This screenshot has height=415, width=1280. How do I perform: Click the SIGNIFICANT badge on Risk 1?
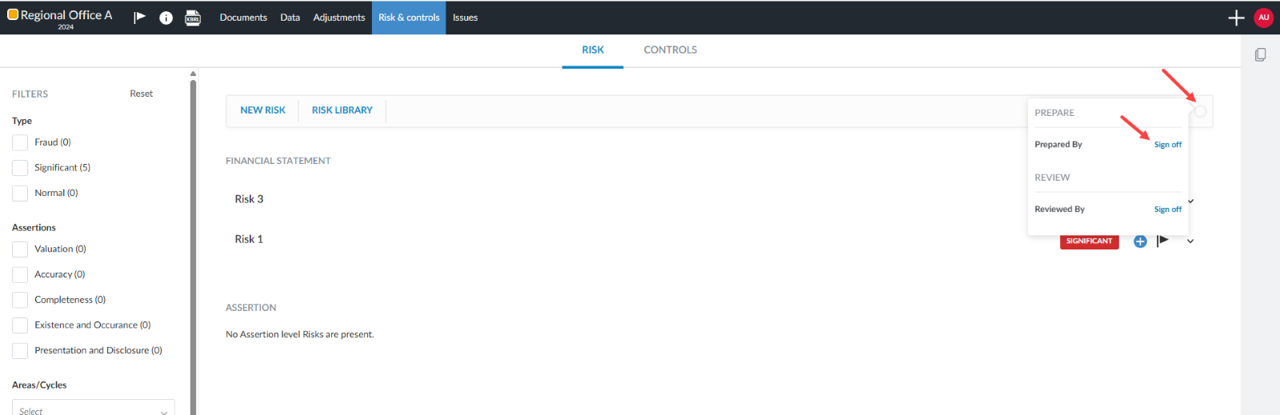point(1089,241)
